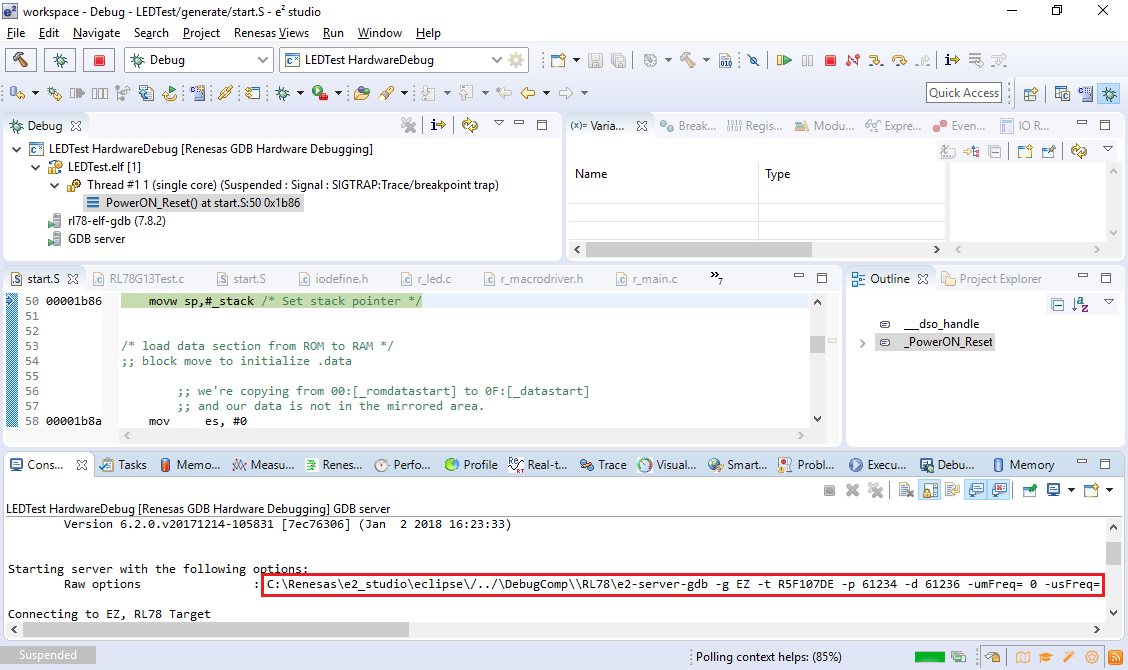Viewport: 1128px width, 670px height.
Task: Open the launch configuration settings gear
Action: click(516, 60)
